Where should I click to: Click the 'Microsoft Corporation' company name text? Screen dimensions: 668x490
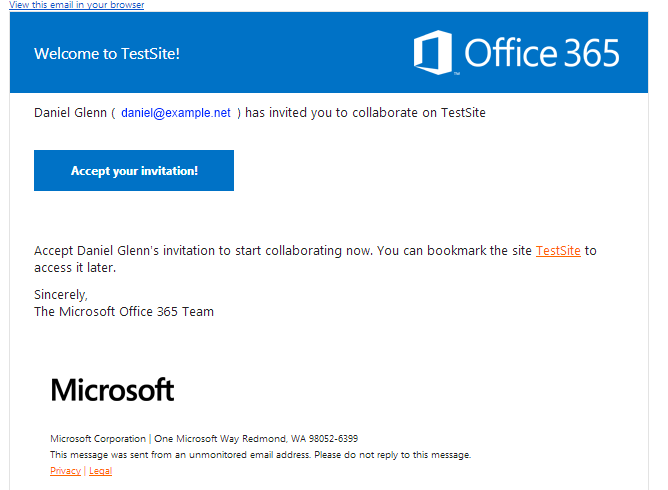click(x=97, y=439)
